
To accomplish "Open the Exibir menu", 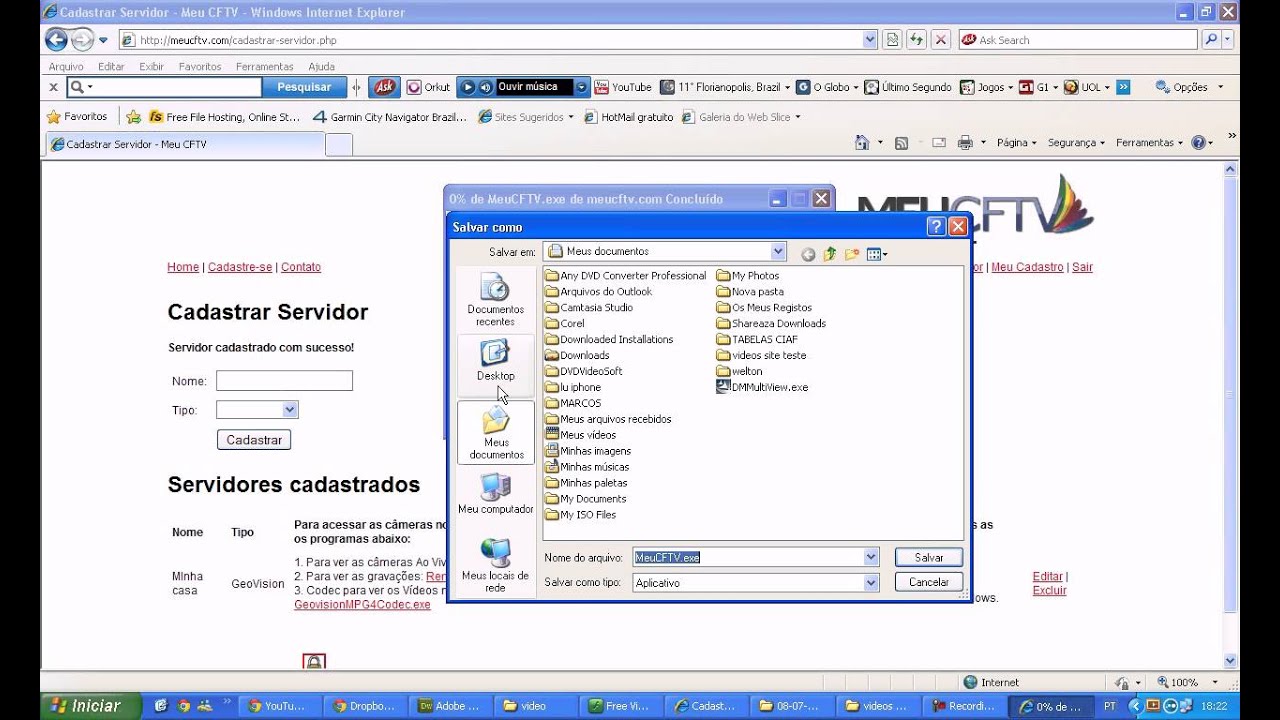I will [x=151, y=66].
